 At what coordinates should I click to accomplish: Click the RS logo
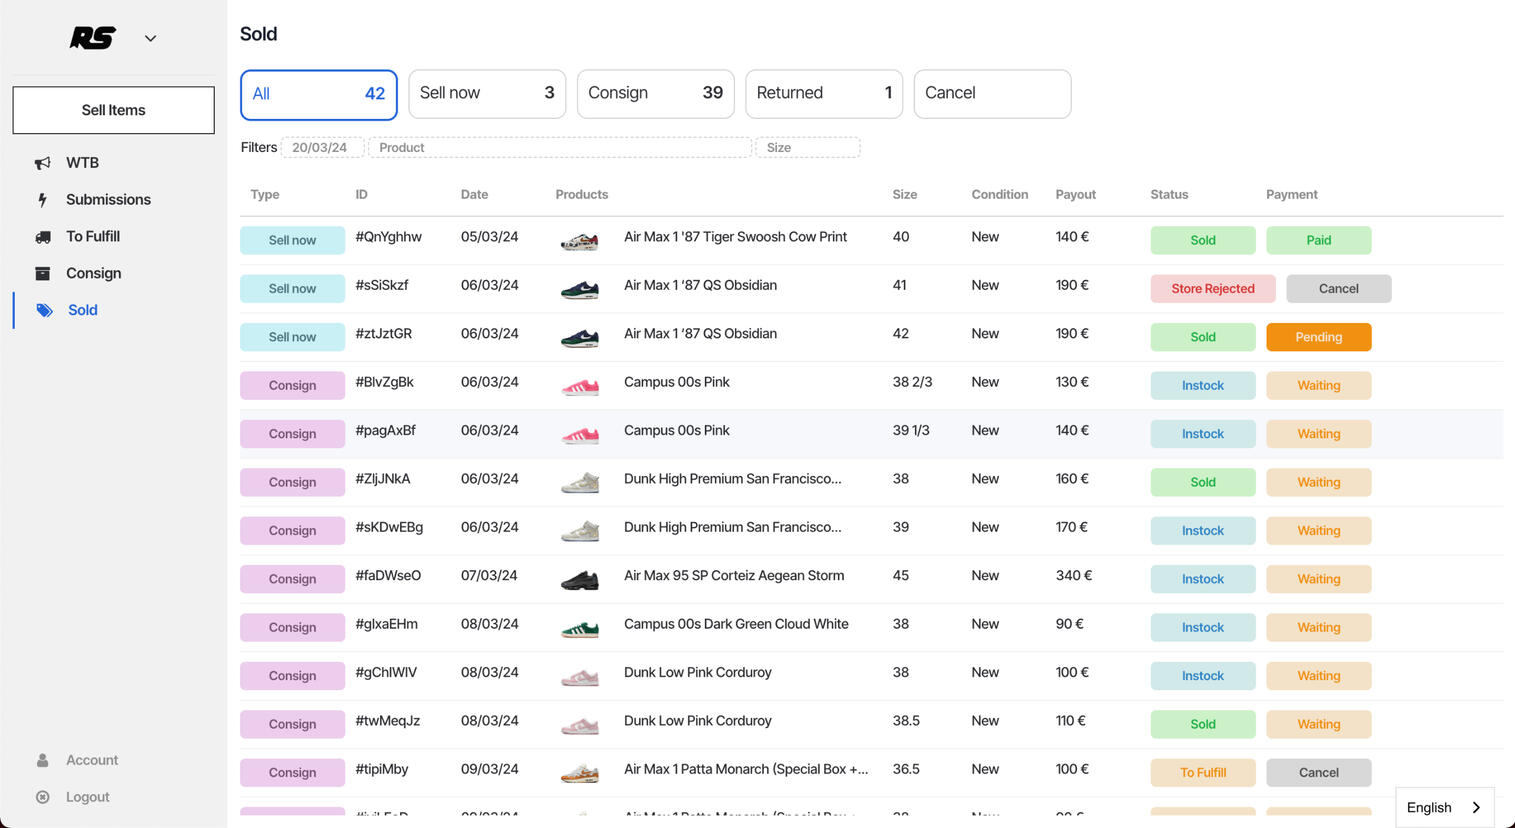pyautogui.click(x=93, y=38)
